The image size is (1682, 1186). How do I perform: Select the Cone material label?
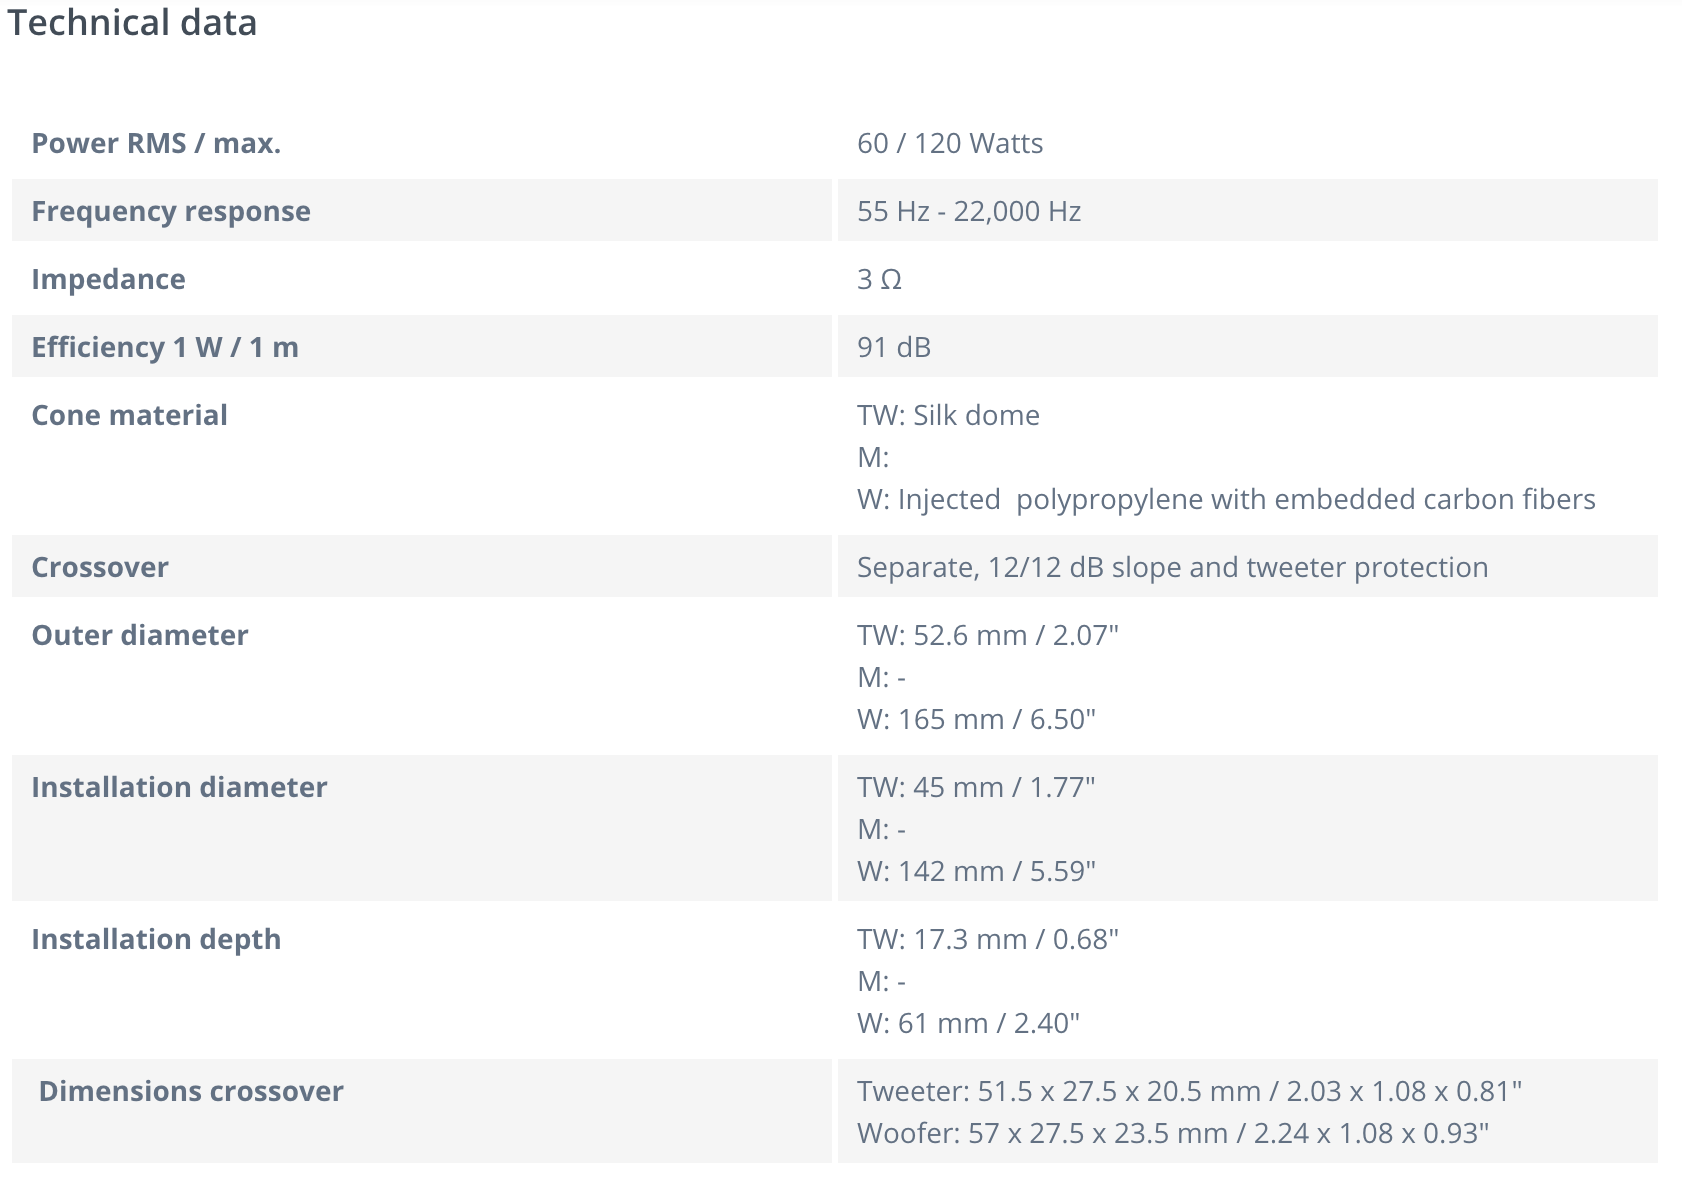click(x=129, y=416)
